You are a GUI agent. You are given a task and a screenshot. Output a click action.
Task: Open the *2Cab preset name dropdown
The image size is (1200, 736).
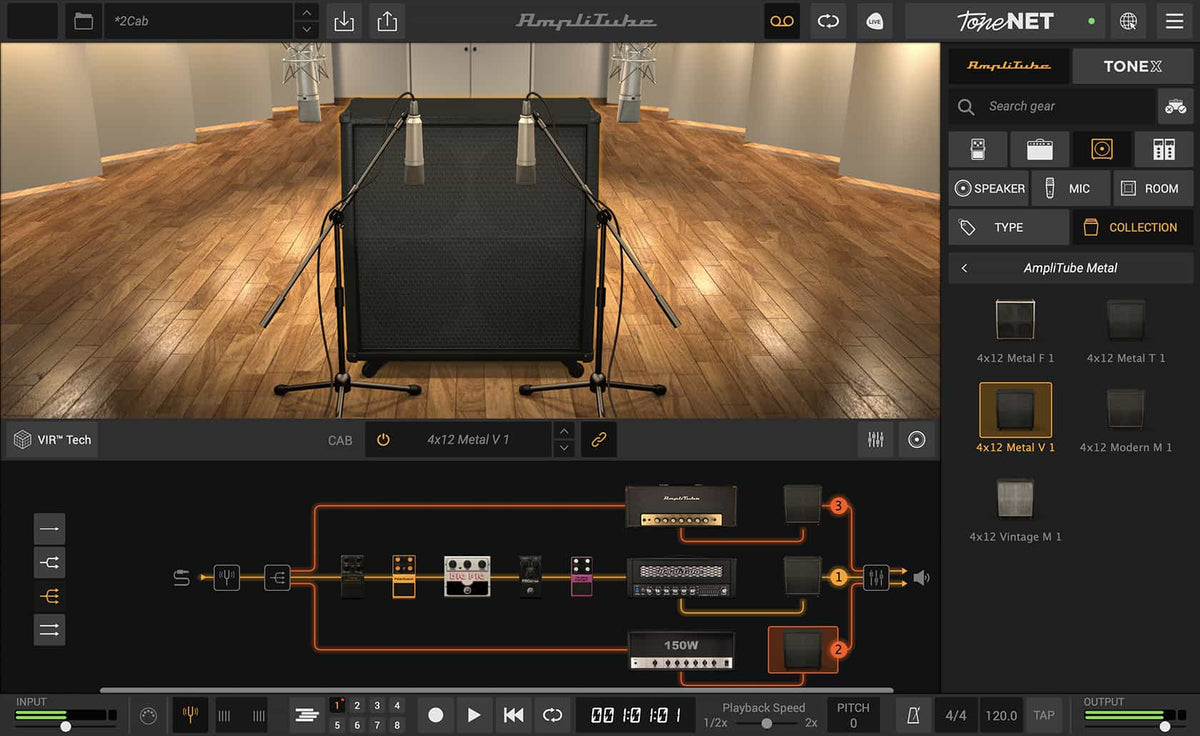pyautogui.click(x=200, y=21)
